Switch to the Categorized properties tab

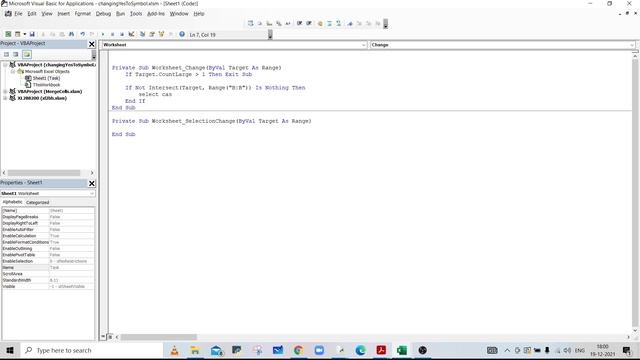(37, 202)
